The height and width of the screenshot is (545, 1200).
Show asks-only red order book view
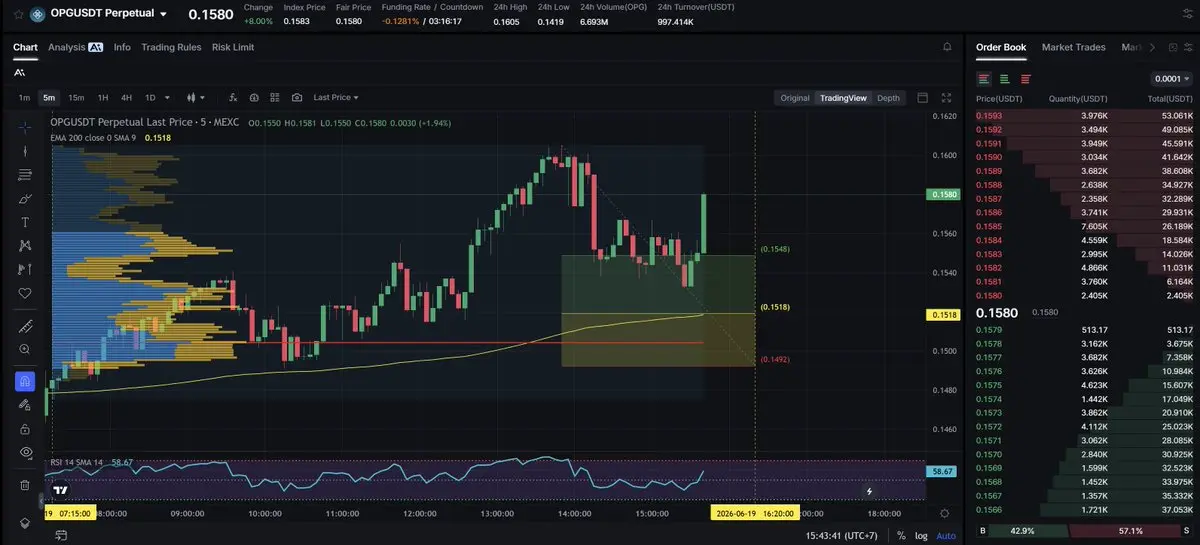[1025, 79]
